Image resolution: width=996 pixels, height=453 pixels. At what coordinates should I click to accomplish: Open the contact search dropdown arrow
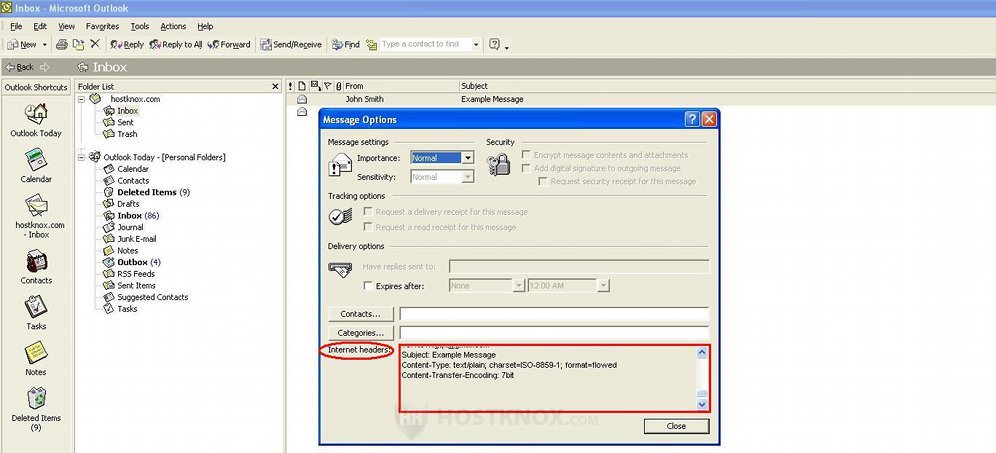tap(475, 44)
